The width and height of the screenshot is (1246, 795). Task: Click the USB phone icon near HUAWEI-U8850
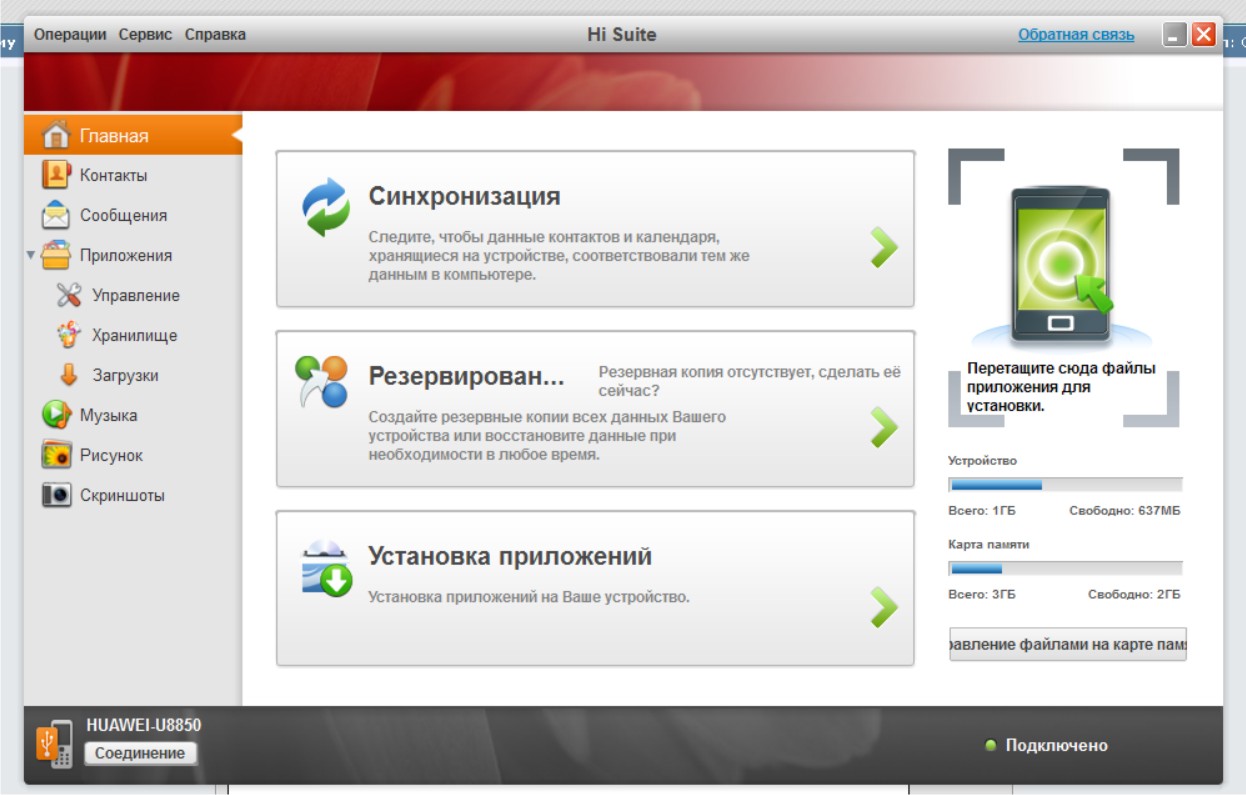click(55, 744)
